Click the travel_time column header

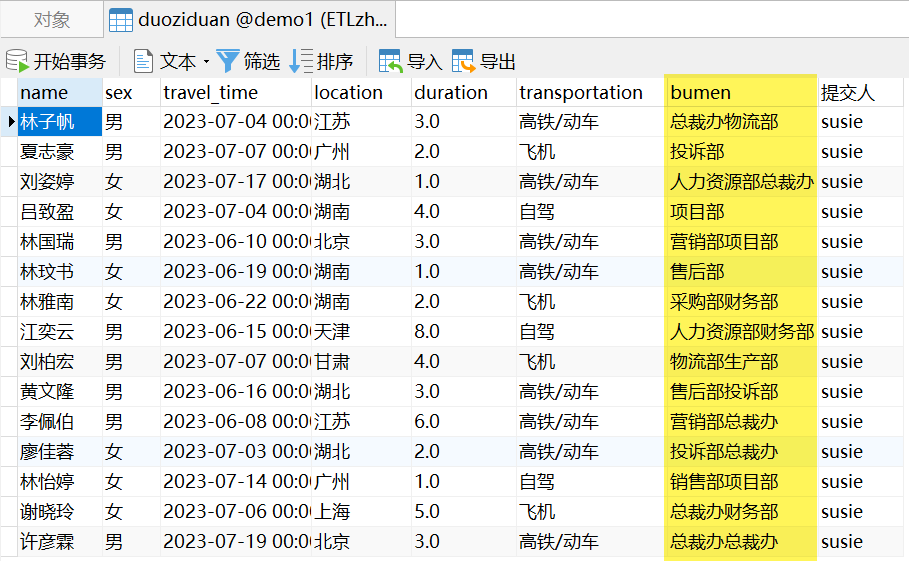pos(210,93)
